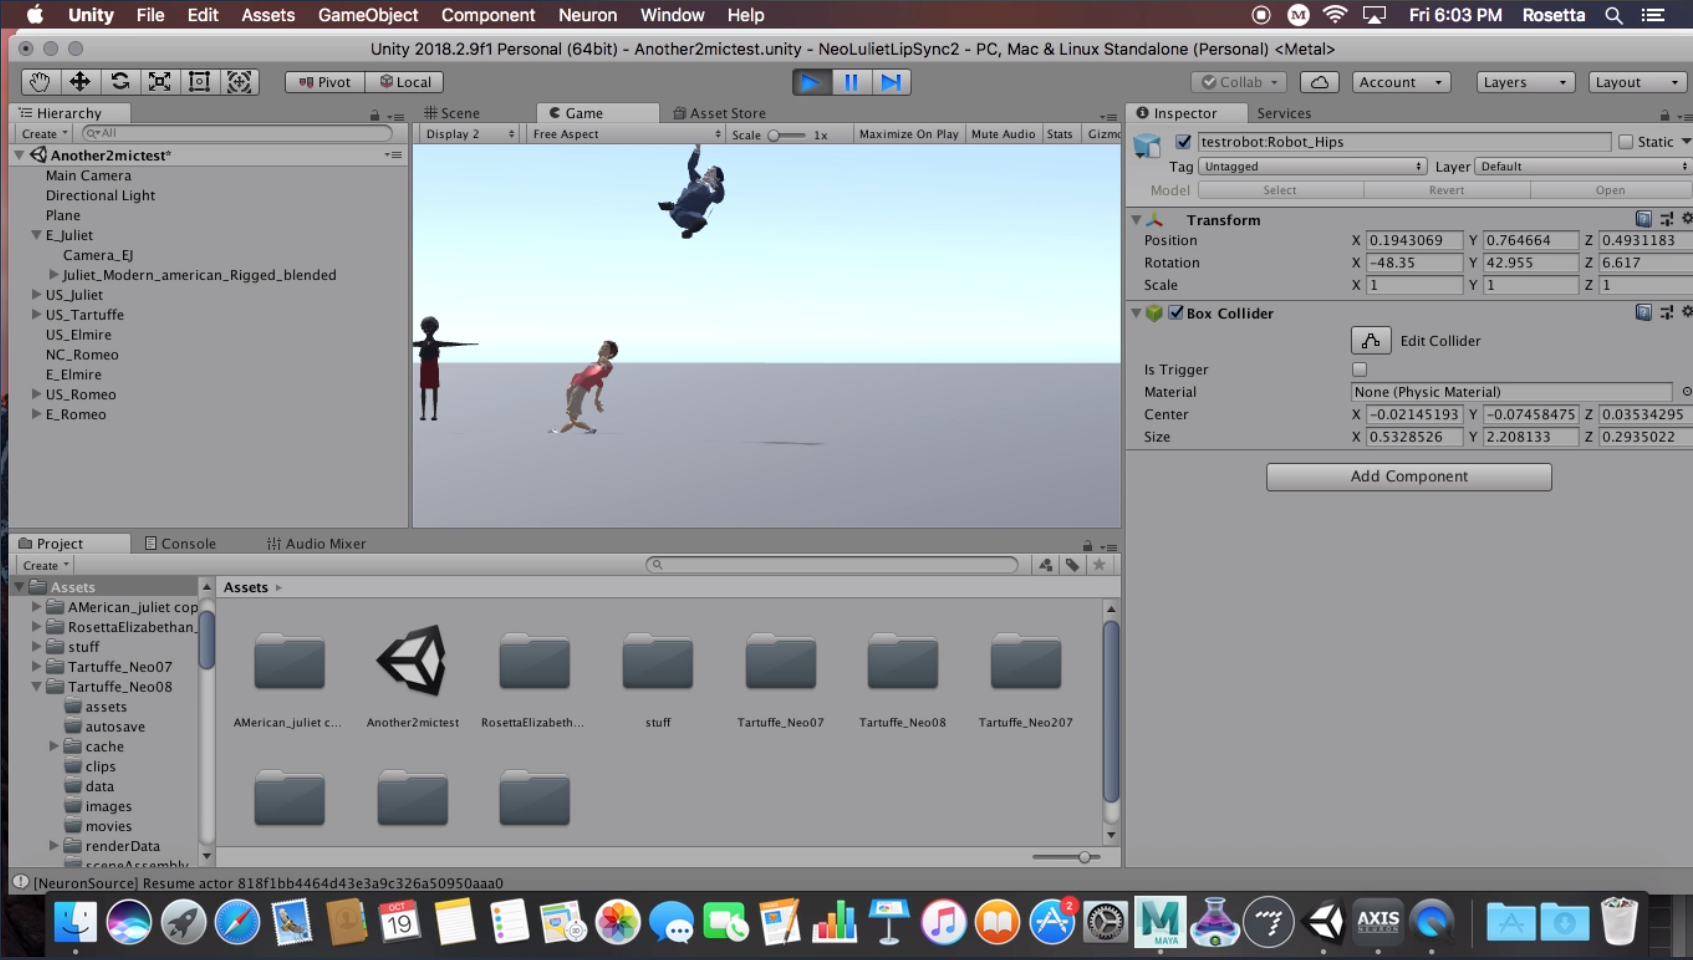Expand the renderData folder
Screen dimensions: 1693x960
[x=54, y=846]
